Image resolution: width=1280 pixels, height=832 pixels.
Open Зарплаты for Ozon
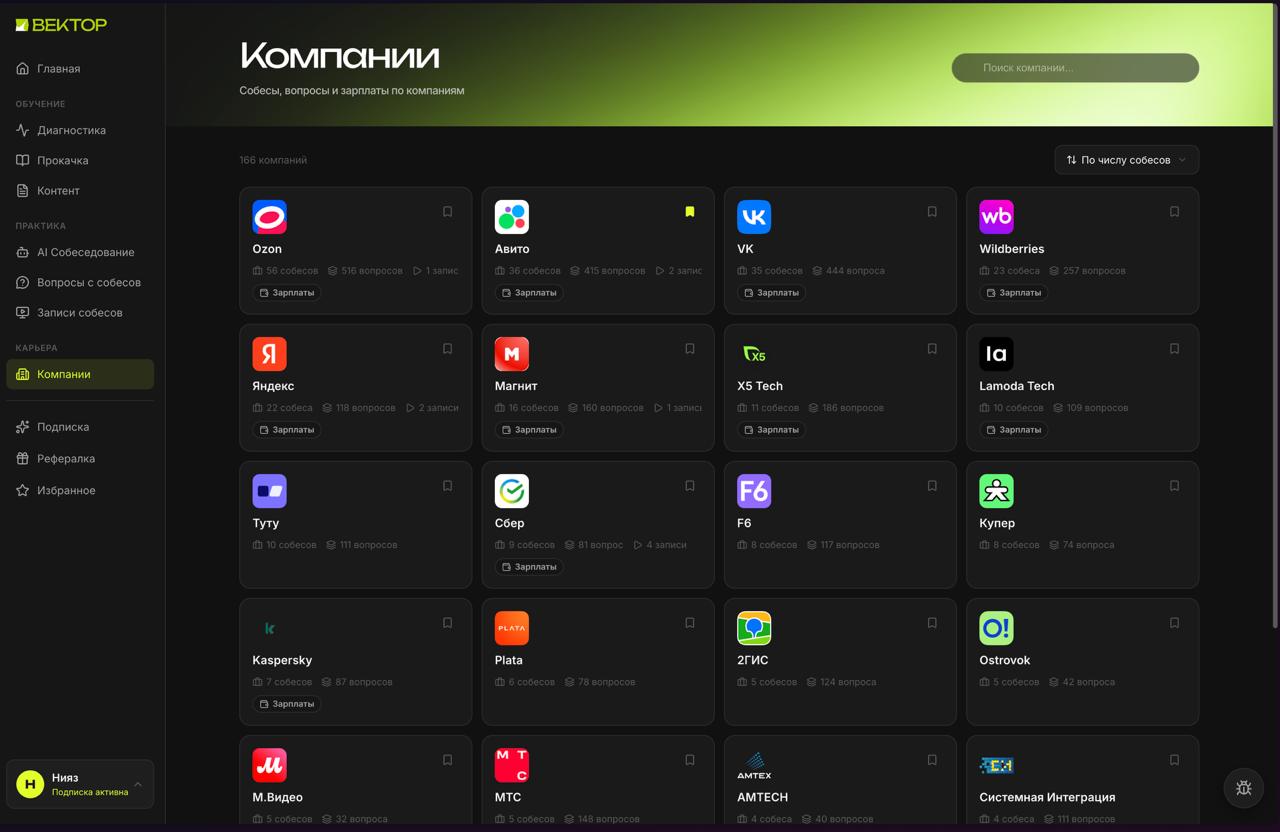[x=287, y=293]
